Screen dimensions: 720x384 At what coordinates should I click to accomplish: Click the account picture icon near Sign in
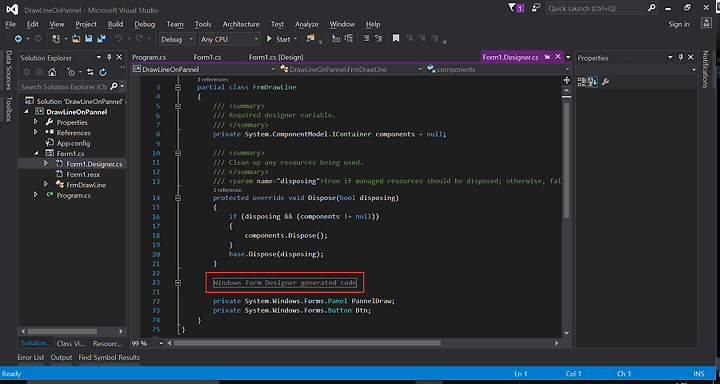(x=706, y=23)
